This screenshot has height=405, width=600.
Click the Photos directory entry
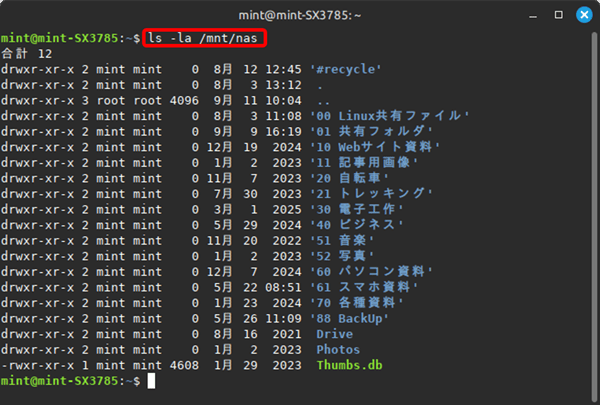click(x=338, y=350)
